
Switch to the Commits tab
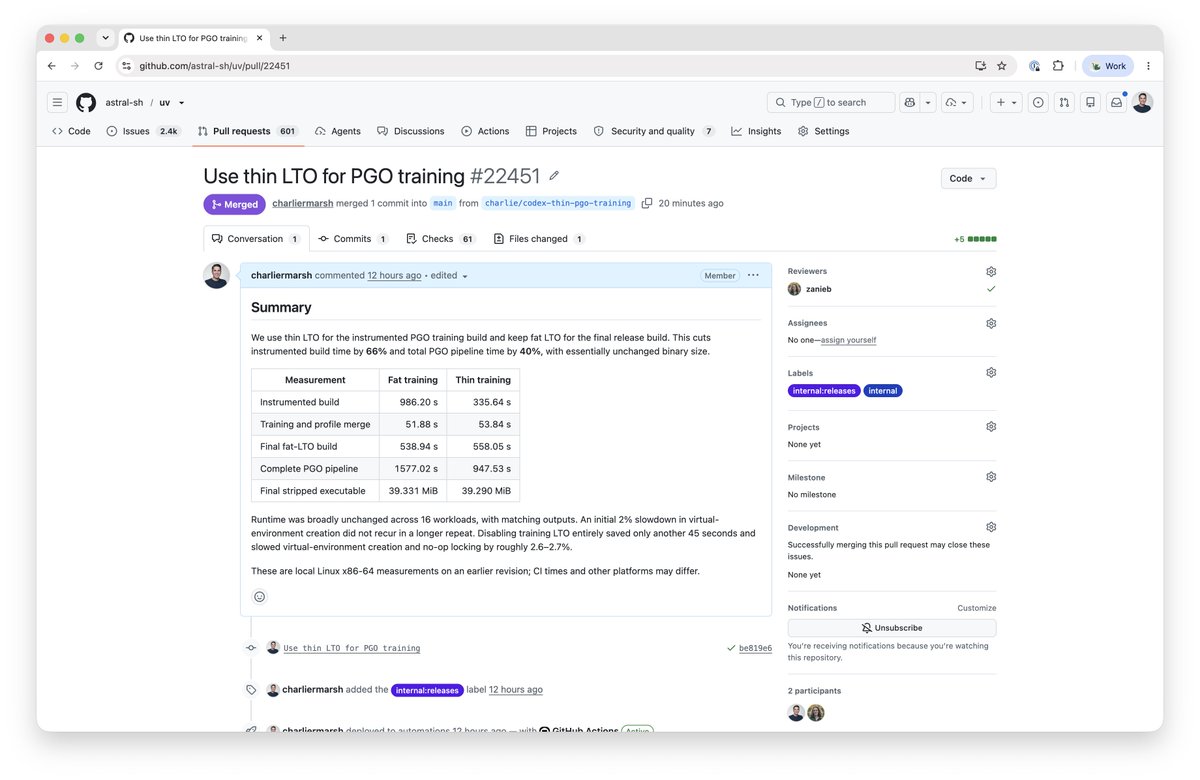(x=352, y=239)
